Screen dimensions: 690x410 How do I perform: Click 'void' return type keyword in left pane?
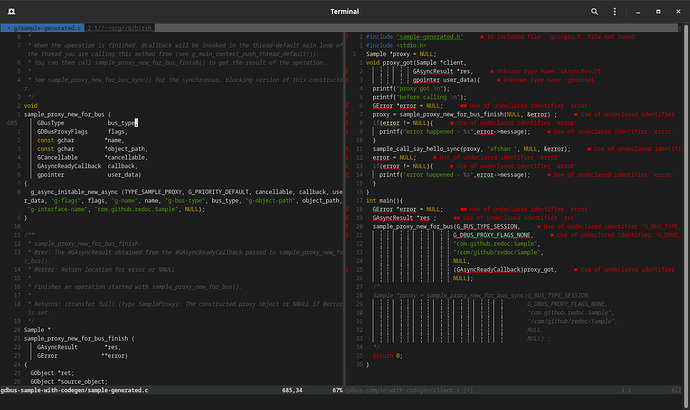click(30, 106)
